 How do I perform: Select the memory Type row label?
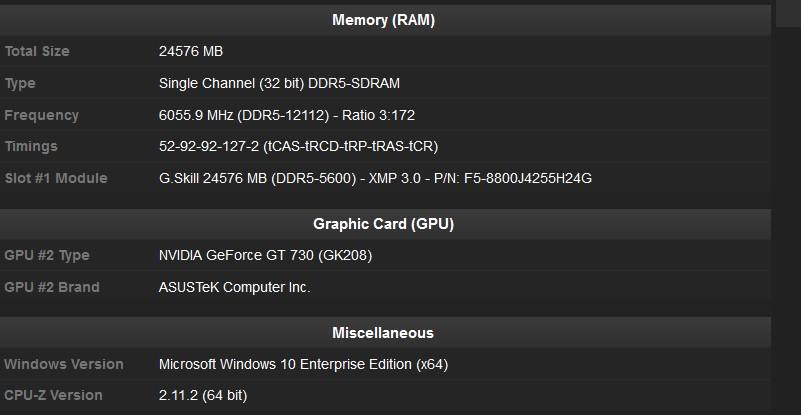point(22,83)
